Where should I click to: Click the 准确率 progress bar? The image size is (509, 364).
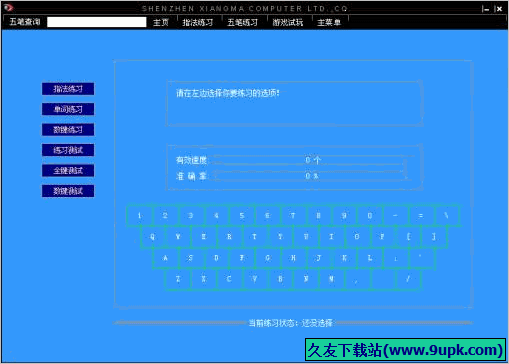(x=309, y=176)
